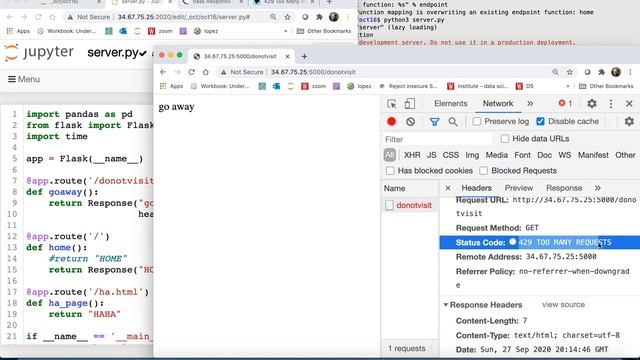Uncheck the Disable cache checkbox
The image size is (640, 360).
(540, 121)
